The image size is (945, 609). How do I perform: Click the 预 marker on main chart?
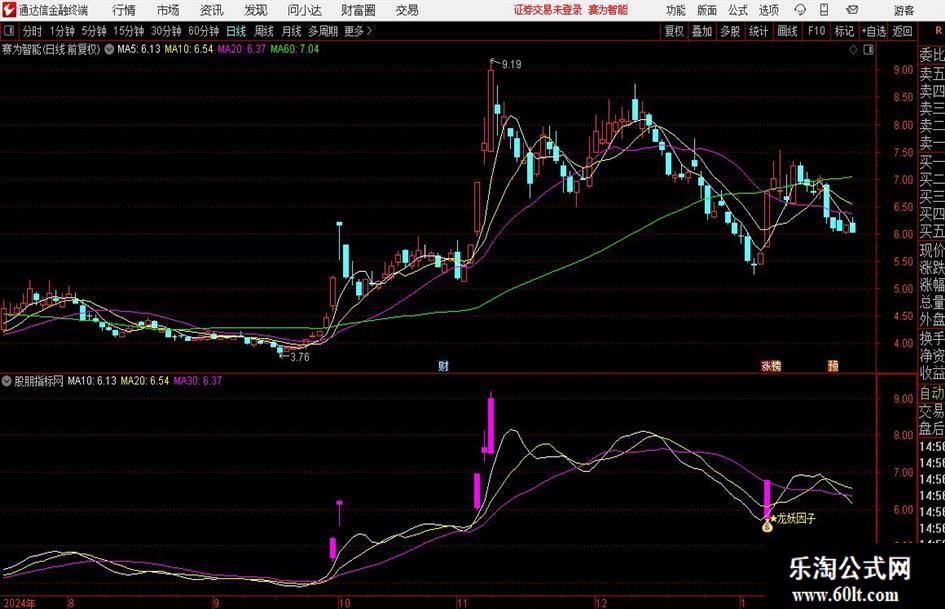click(833, 365)
